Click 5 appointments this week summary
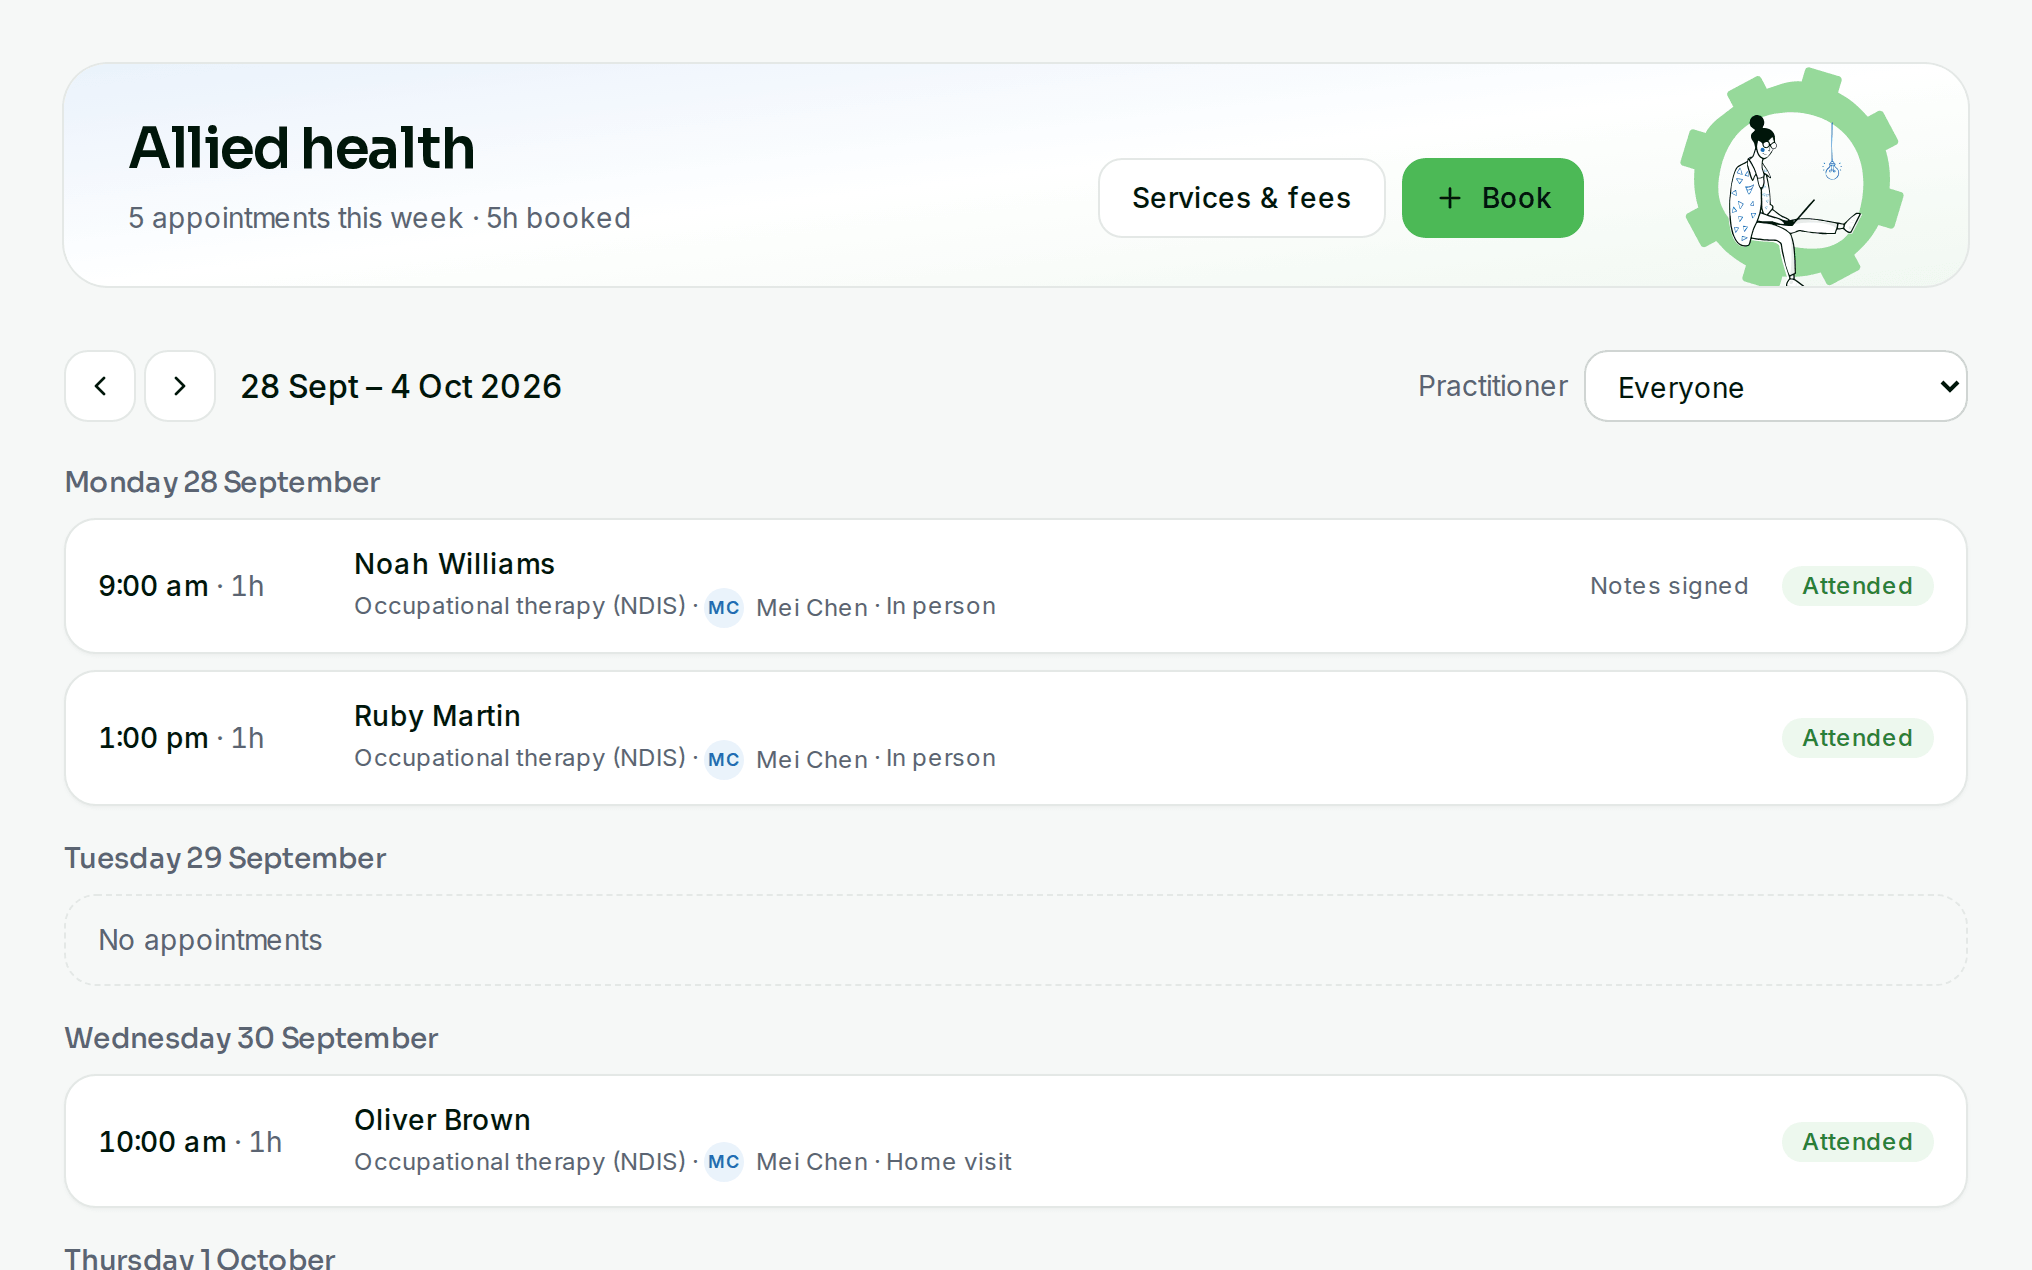Viewport: 2032px width, 1270px height. pyautogui.click(x=379, y=218)
